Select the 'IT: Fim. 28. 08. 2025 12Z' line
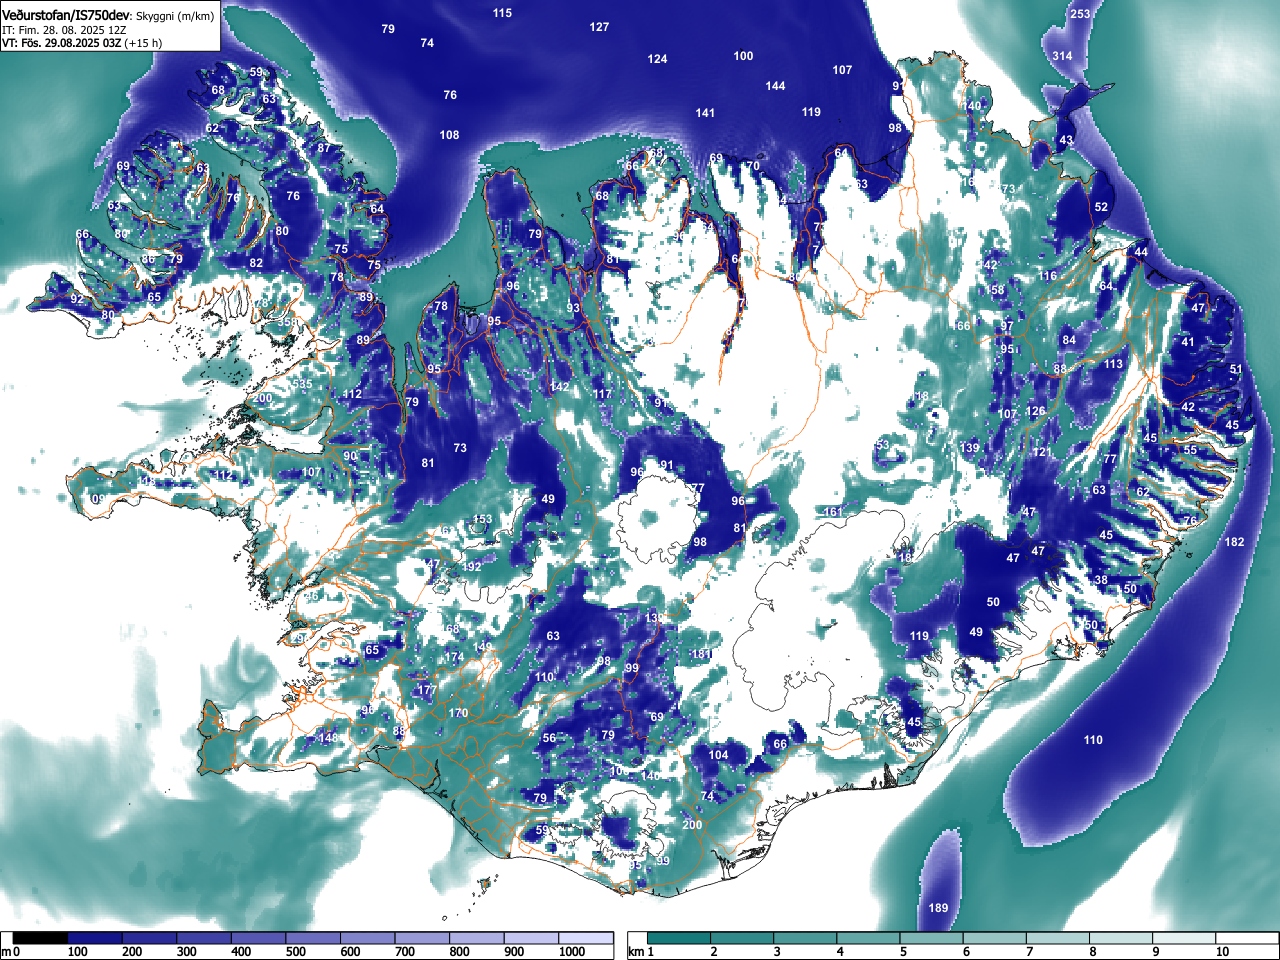Image resolution: width=1280 pixels, height=960 pixels. [x=62, y=30]
